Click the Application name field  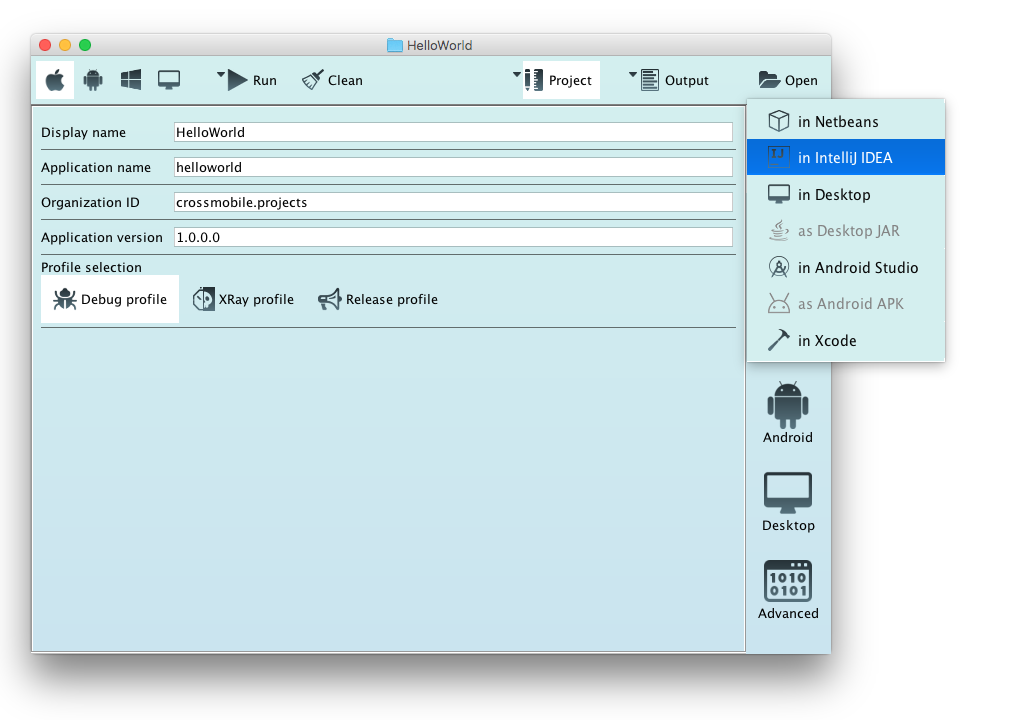[x=453, y=167]
